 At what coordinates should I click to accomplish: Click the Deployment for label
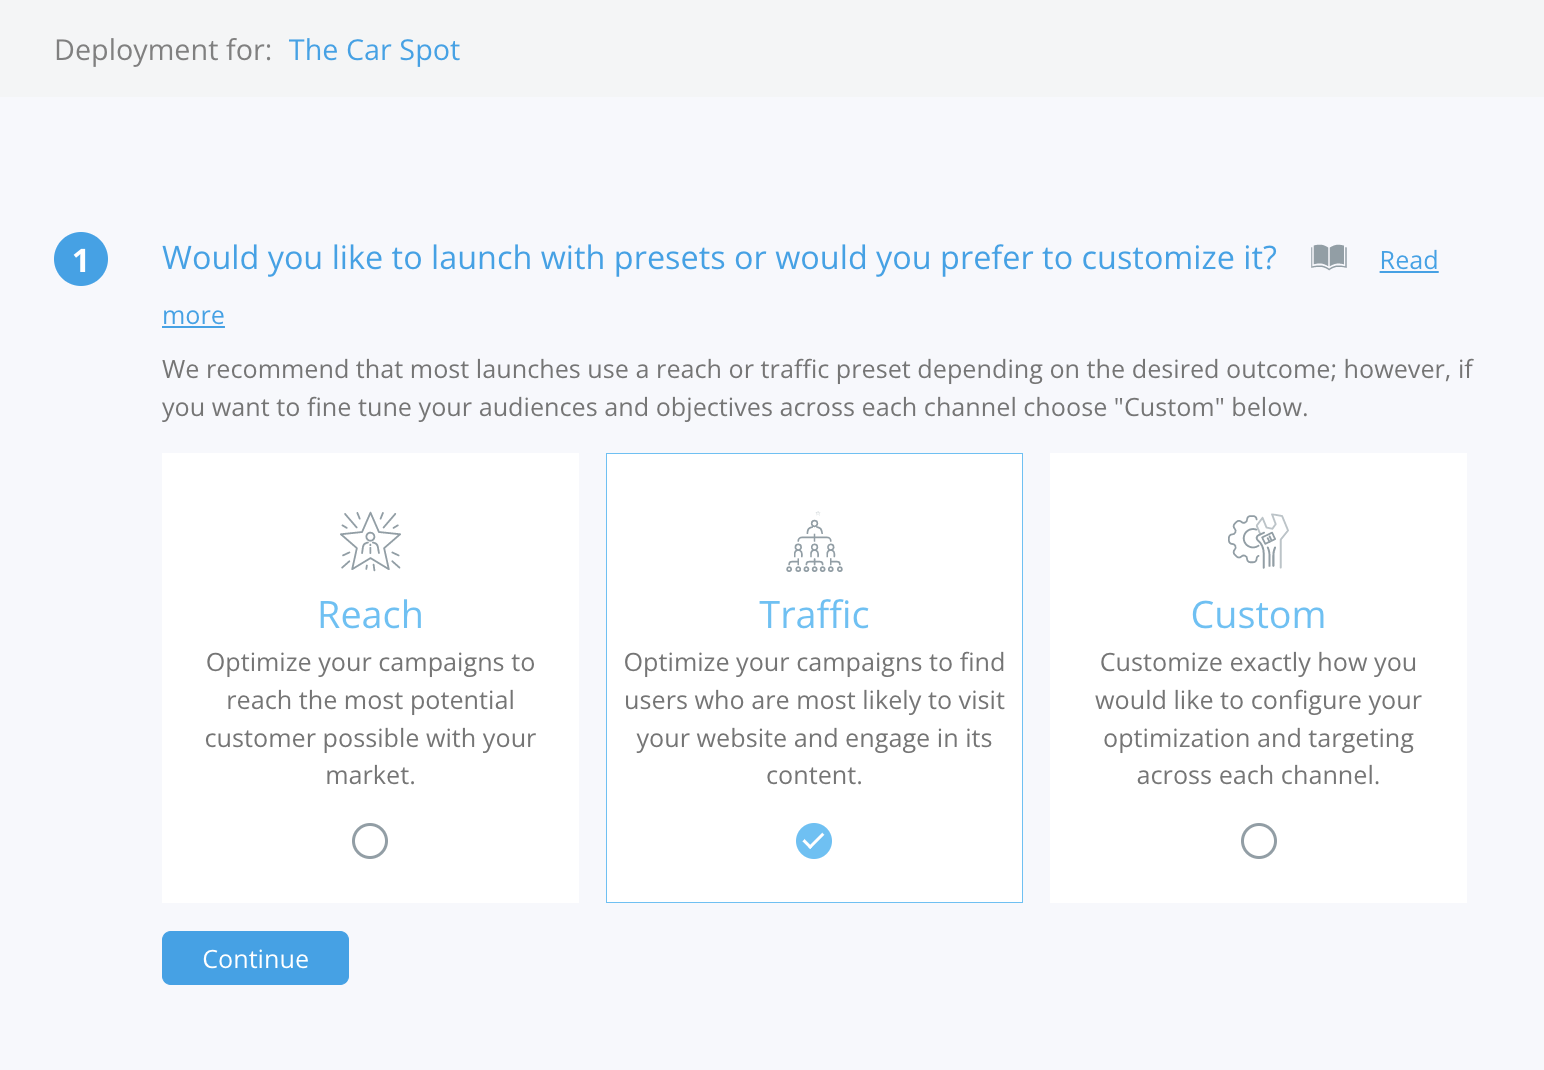[x=163, y=50]
